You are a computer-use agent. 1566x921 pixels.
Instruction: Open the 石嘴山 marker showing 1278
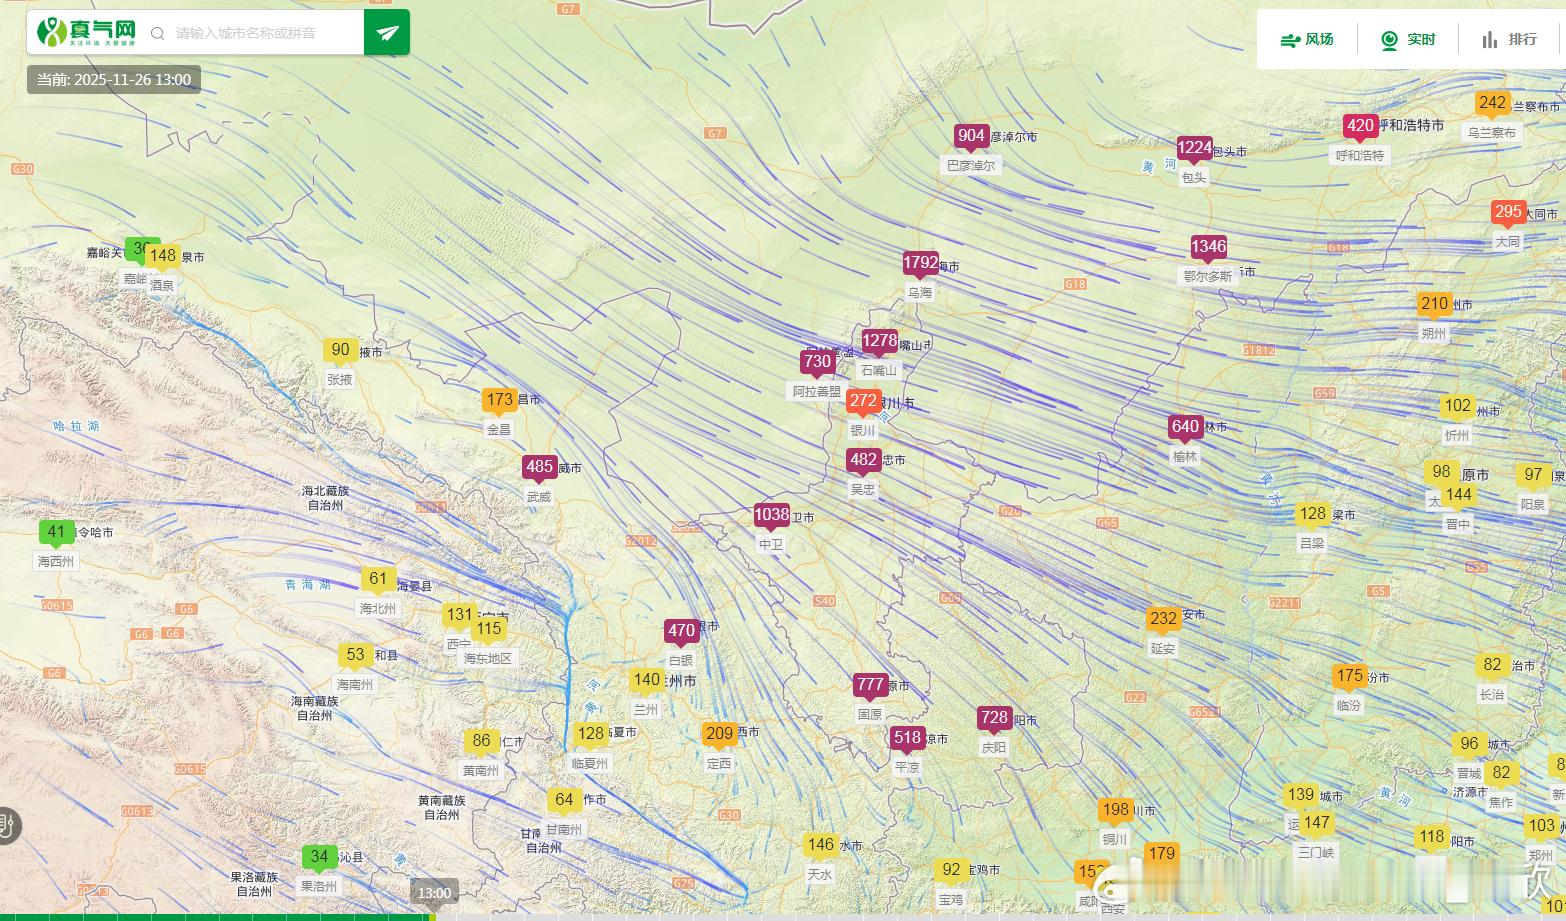coord(880,341)
